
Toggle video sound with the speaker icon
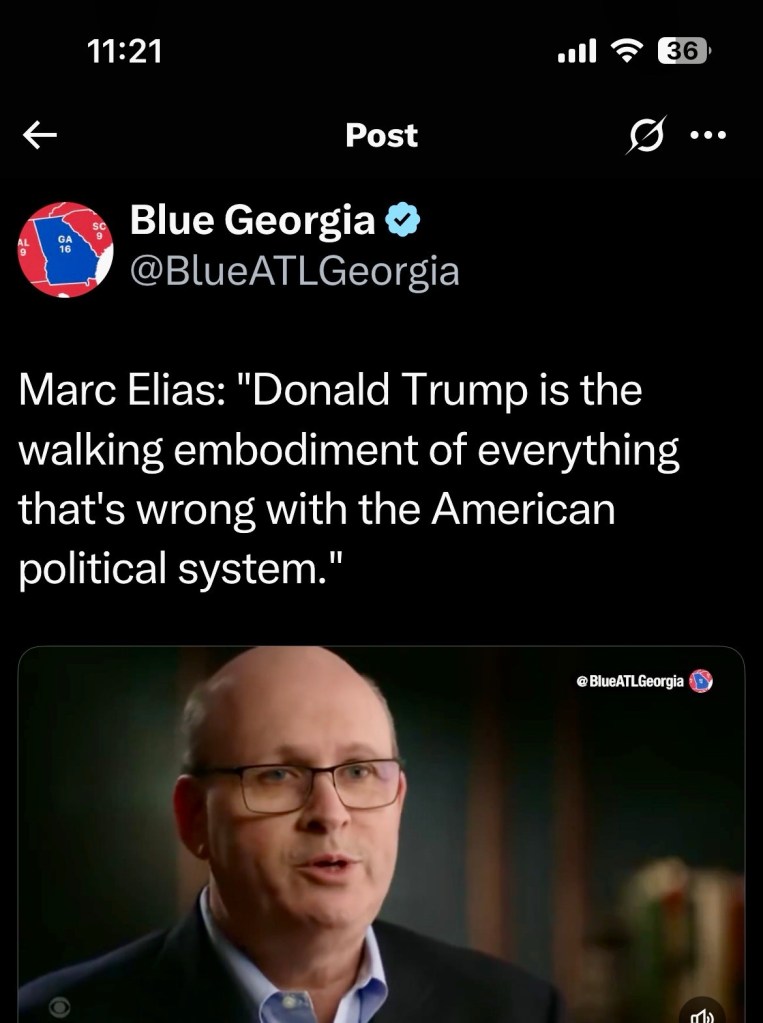click(702, 1013)
